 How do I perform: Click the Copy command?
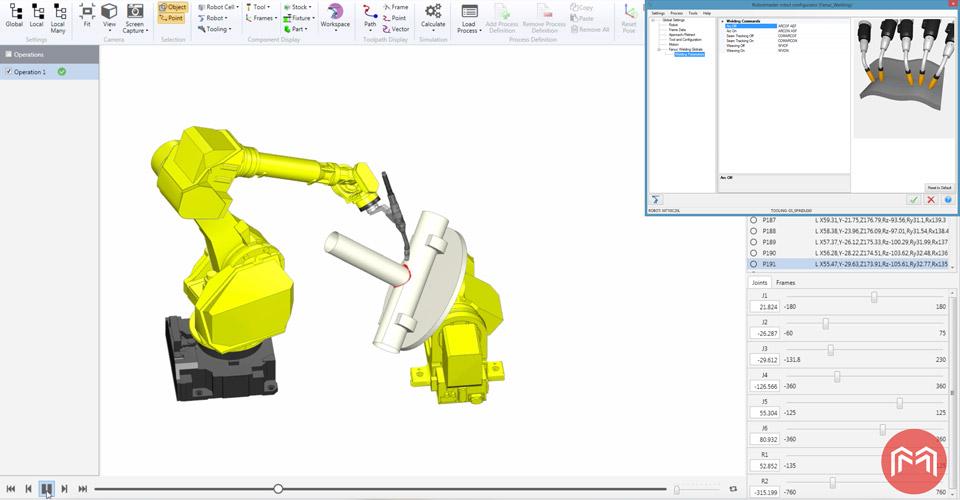tap(582, 7)
